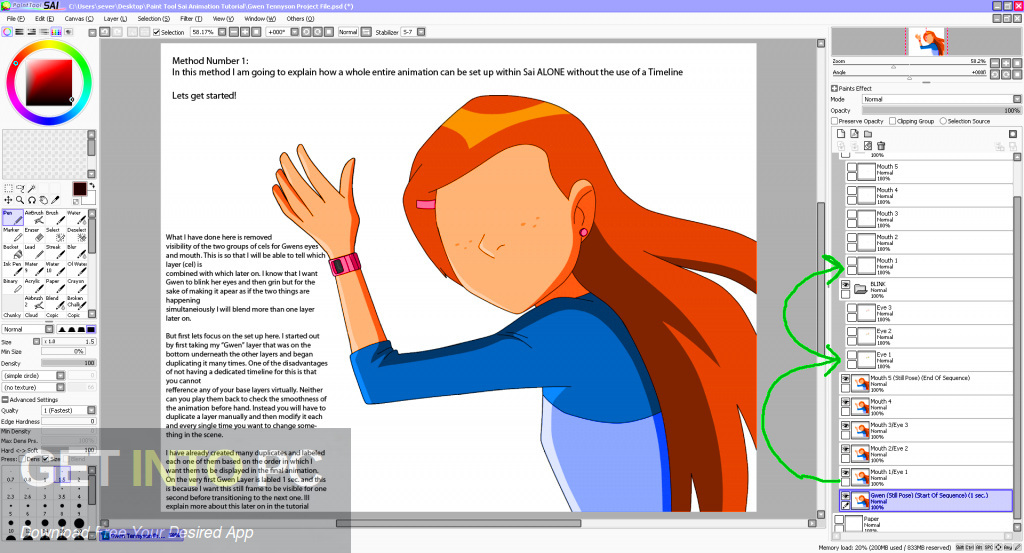This screenshot has height=553, width=1024.
Task: Toggle the Selection display checkbox
Action: coord(157,32)
